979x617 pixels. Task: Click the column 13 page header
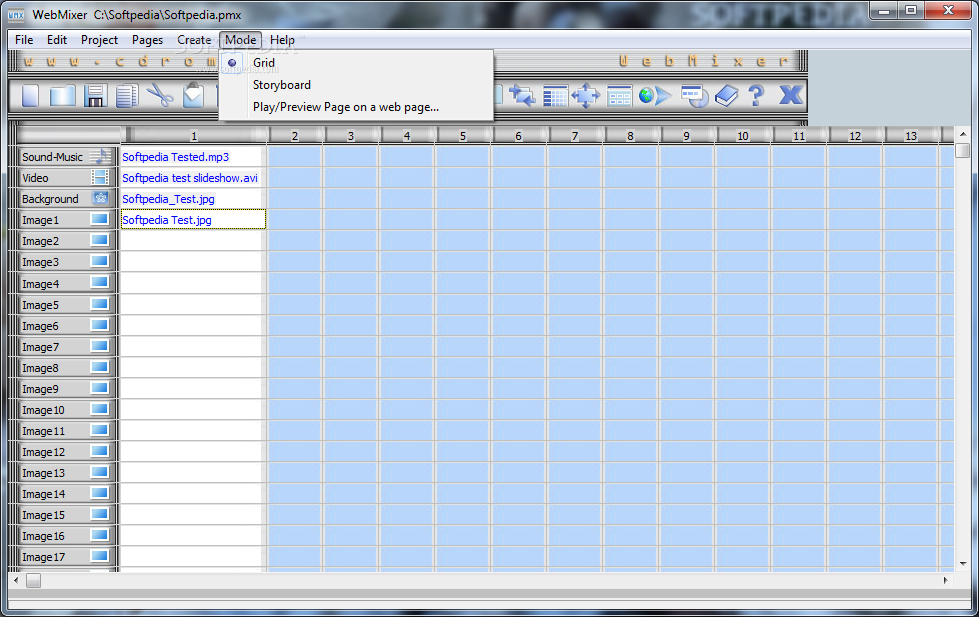(x=911, y=136)
